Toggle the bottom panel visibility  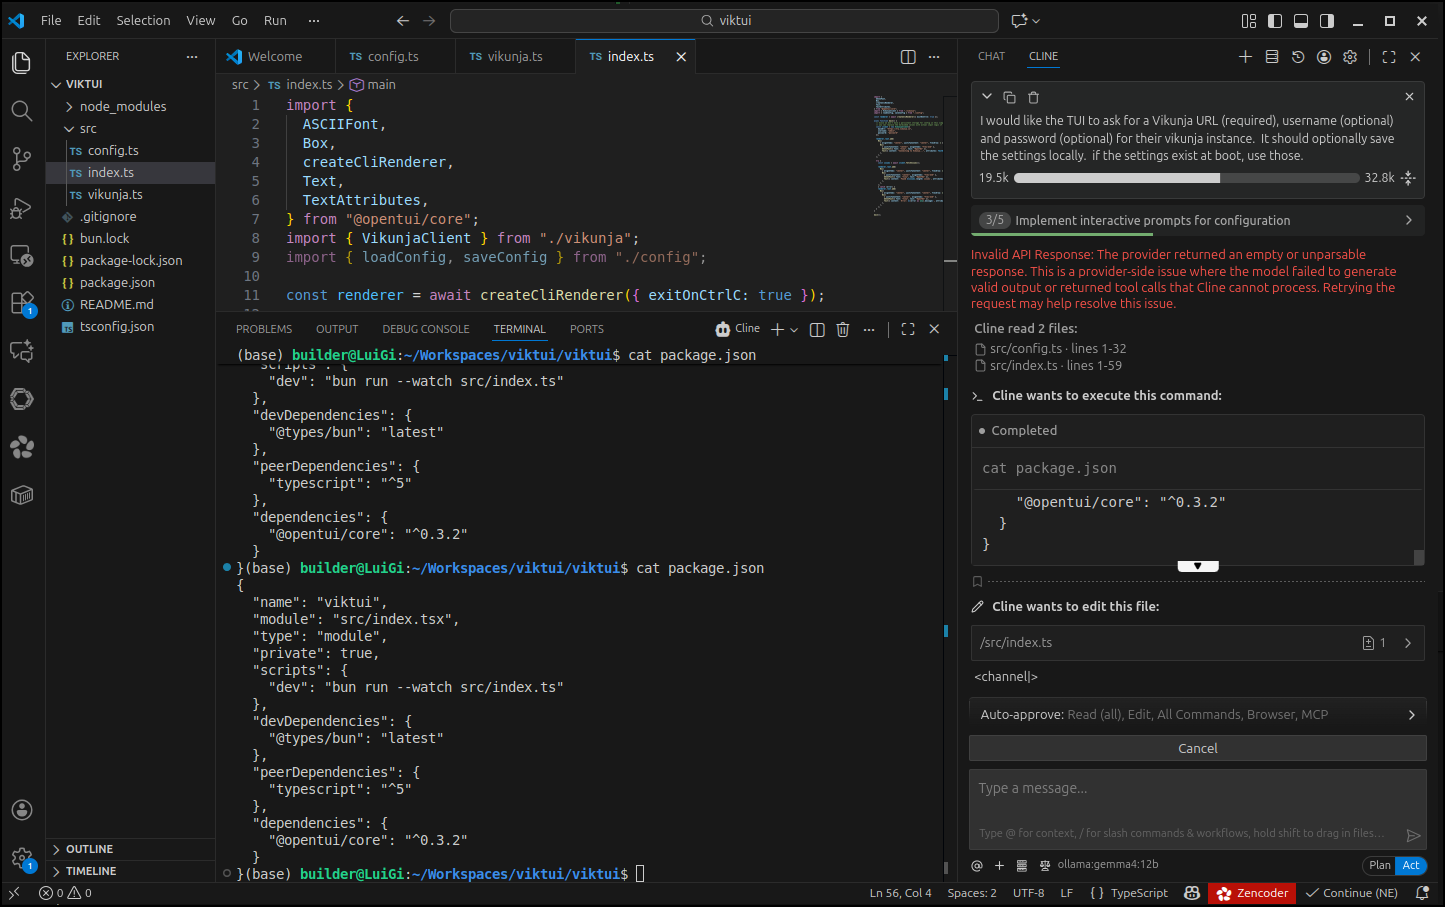[x=1301, y=20]
